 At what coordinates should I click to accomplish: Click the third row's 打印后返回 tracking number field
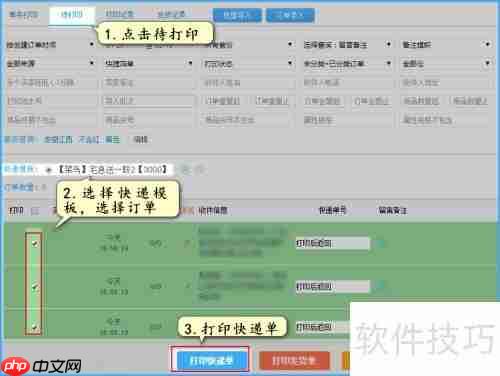(323, 327)
